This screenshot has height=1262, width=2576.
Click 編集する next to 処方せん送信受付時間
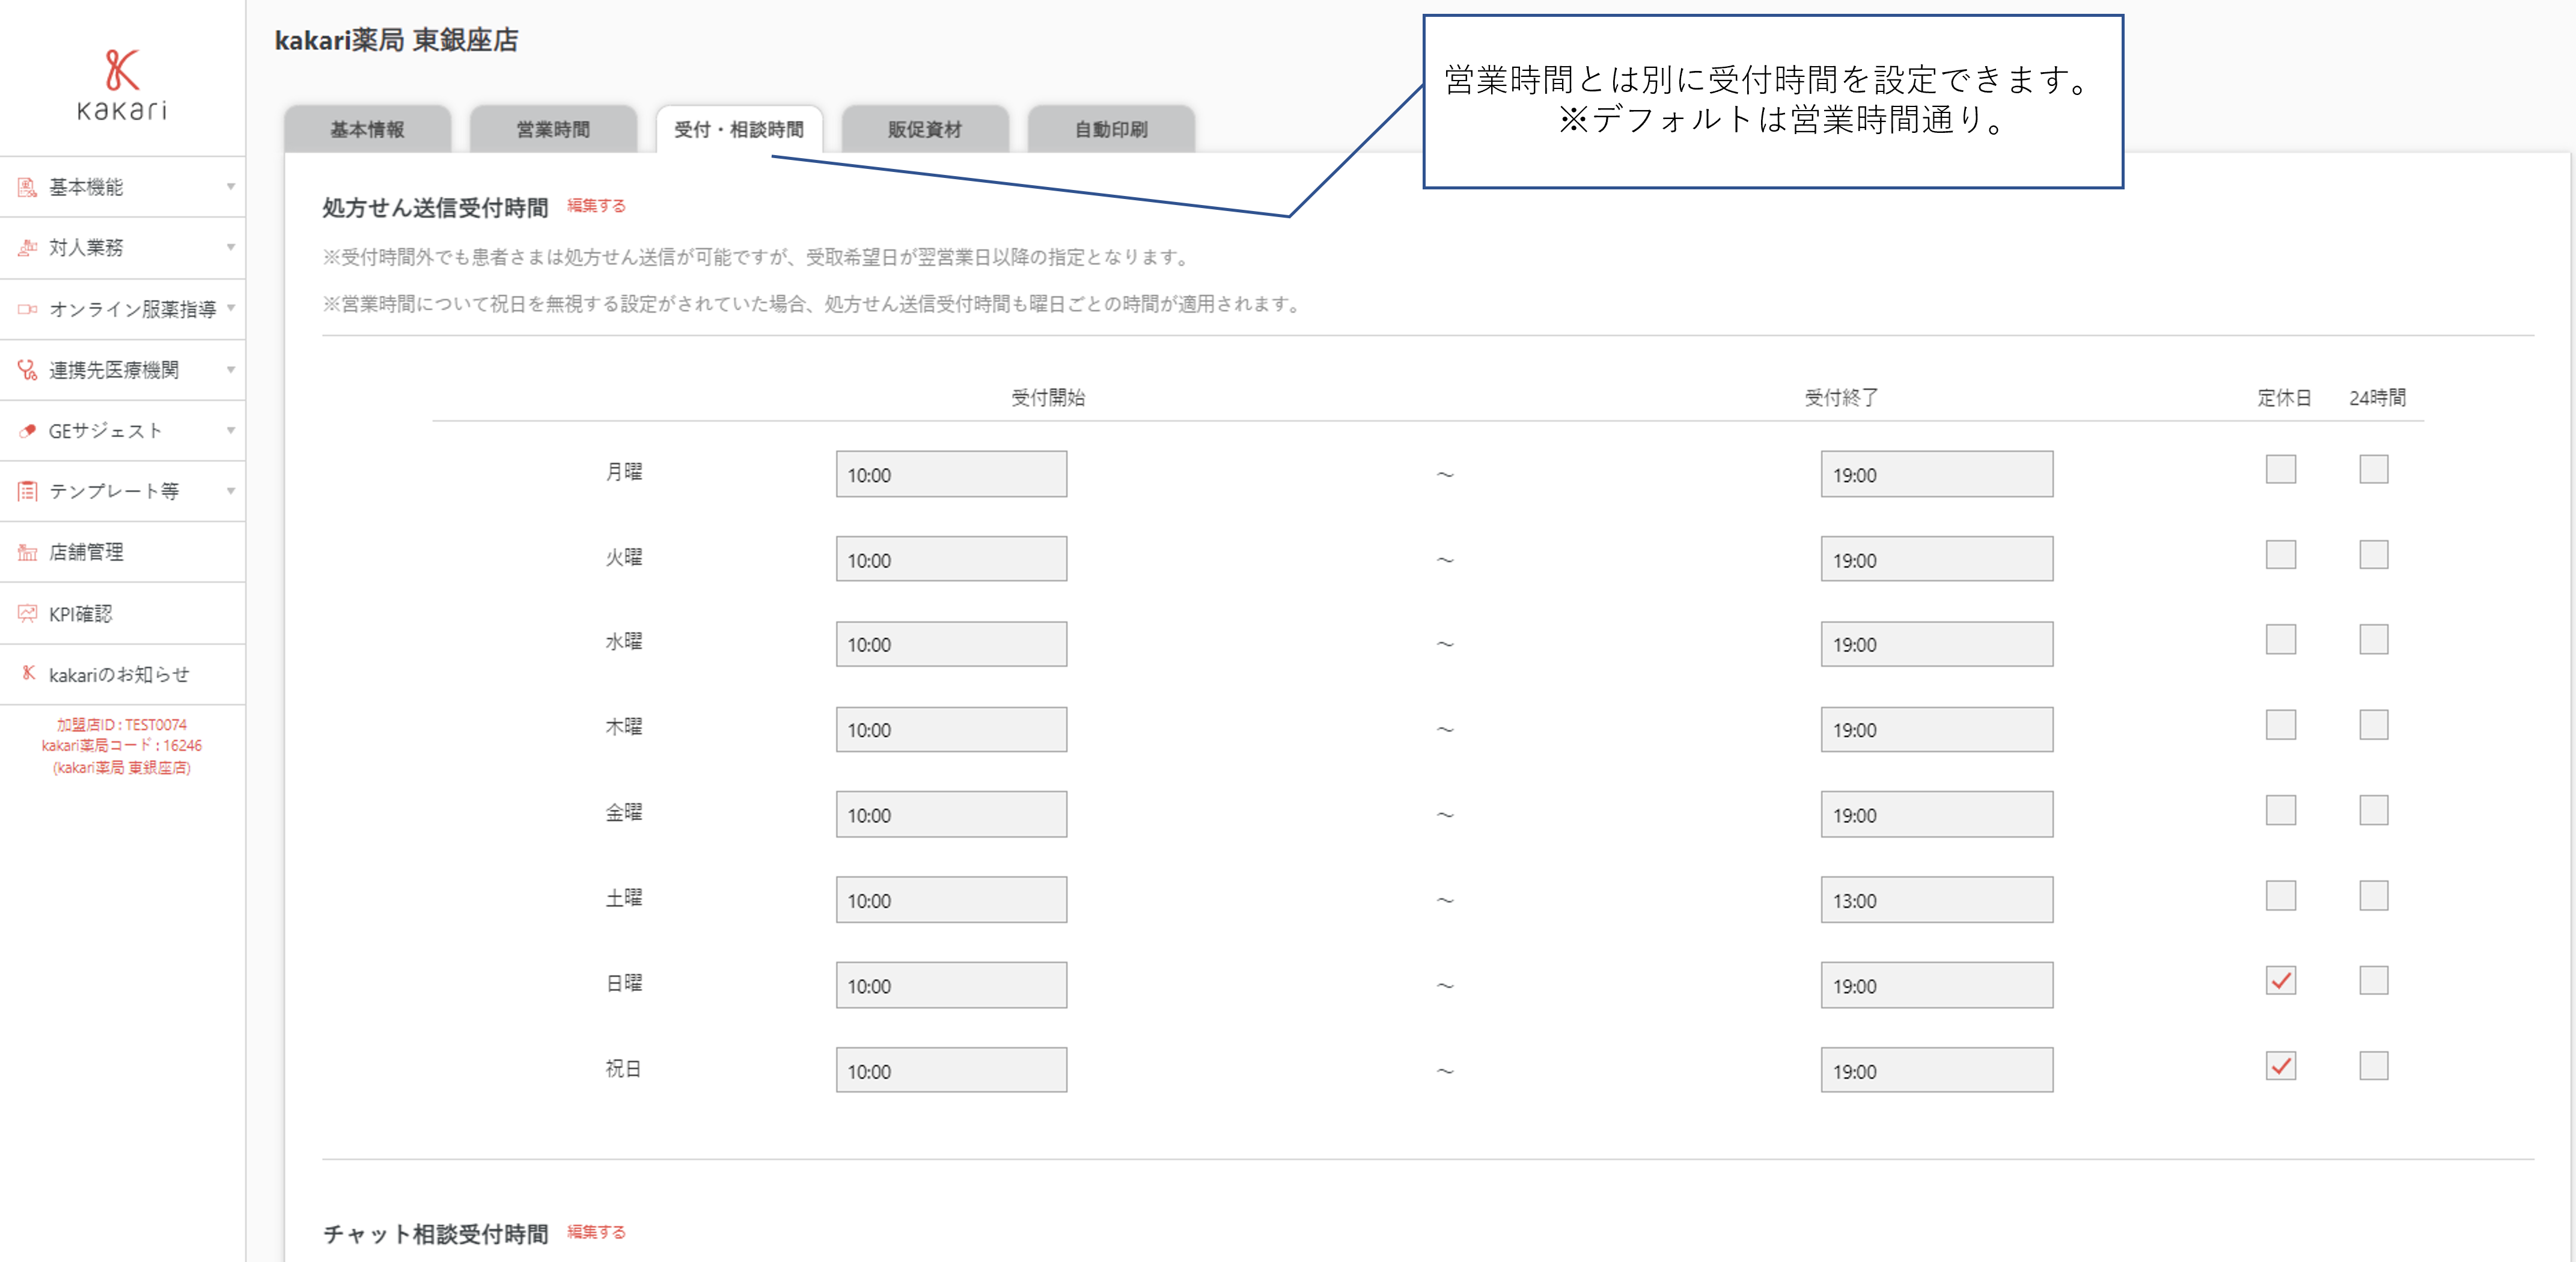click(x=596, y=206)
